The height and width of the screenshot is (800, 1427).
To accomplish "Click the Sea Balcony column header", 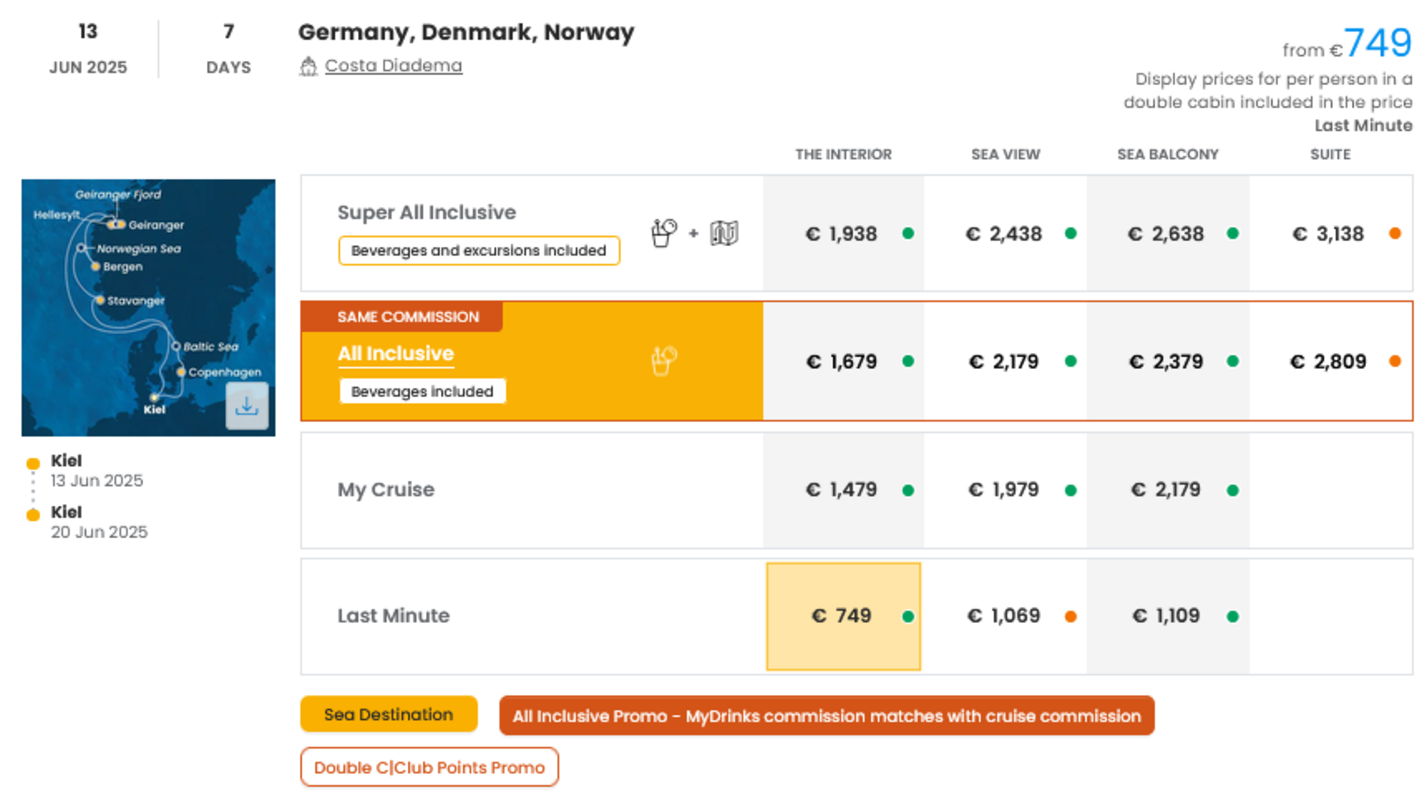I will [1167, 154].
